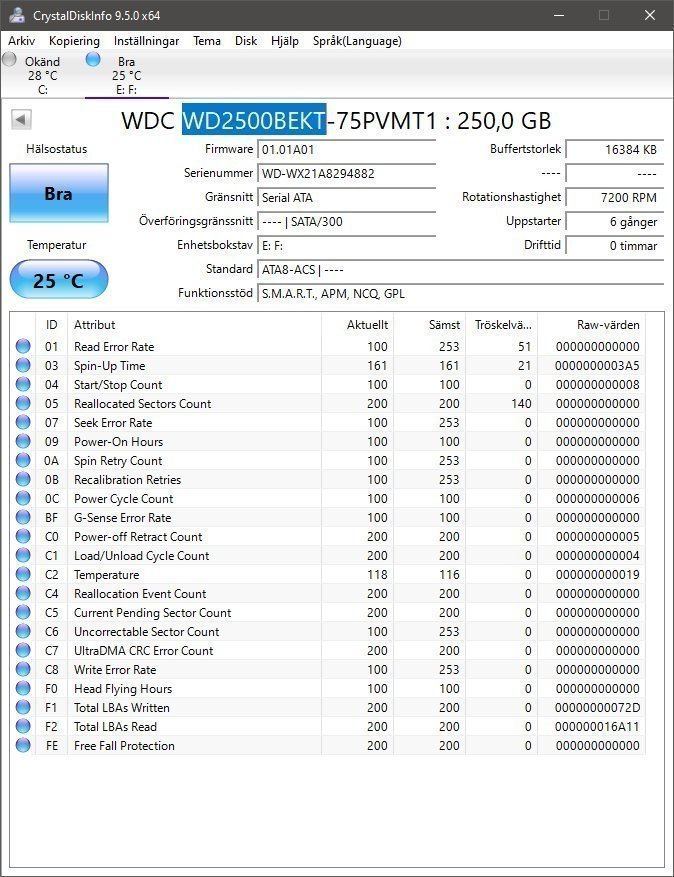Click raw value 000000016A11 for Total LBAs Read
The height and width of the screenshot is (877, 674).
click(597, 727)
